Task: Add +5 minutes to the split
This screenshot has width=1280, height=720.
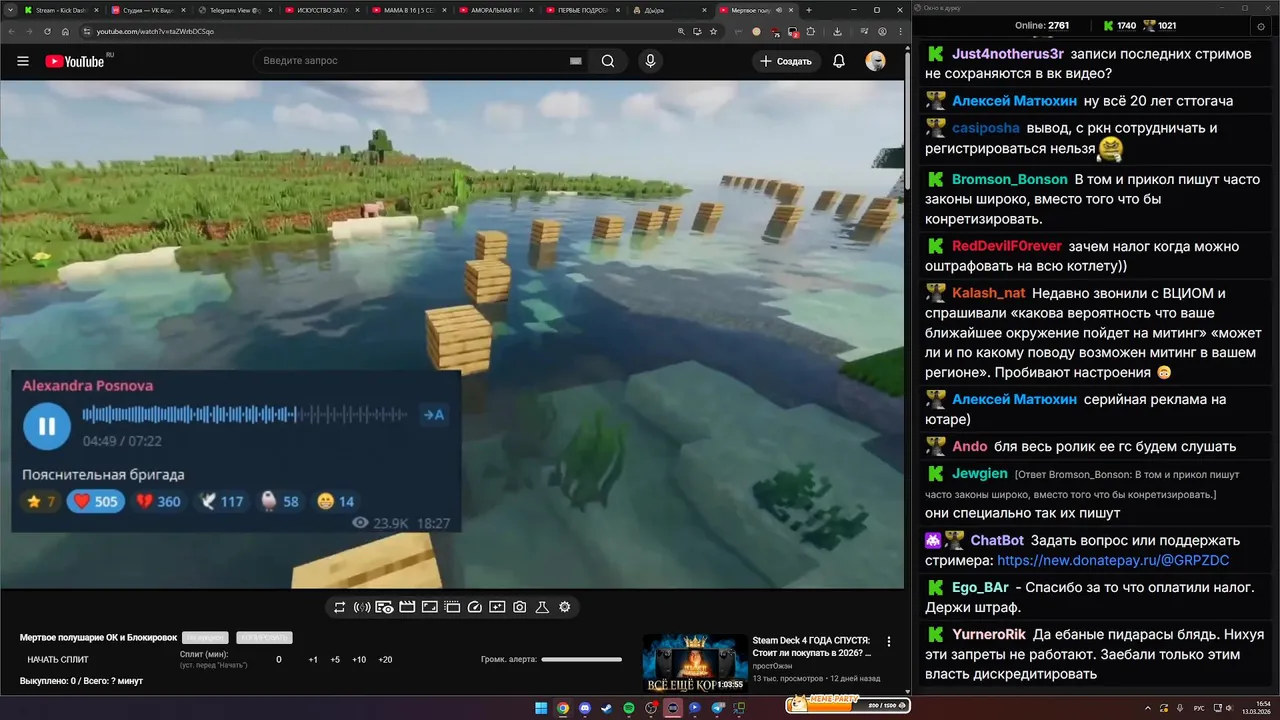Action: (335, 659)
